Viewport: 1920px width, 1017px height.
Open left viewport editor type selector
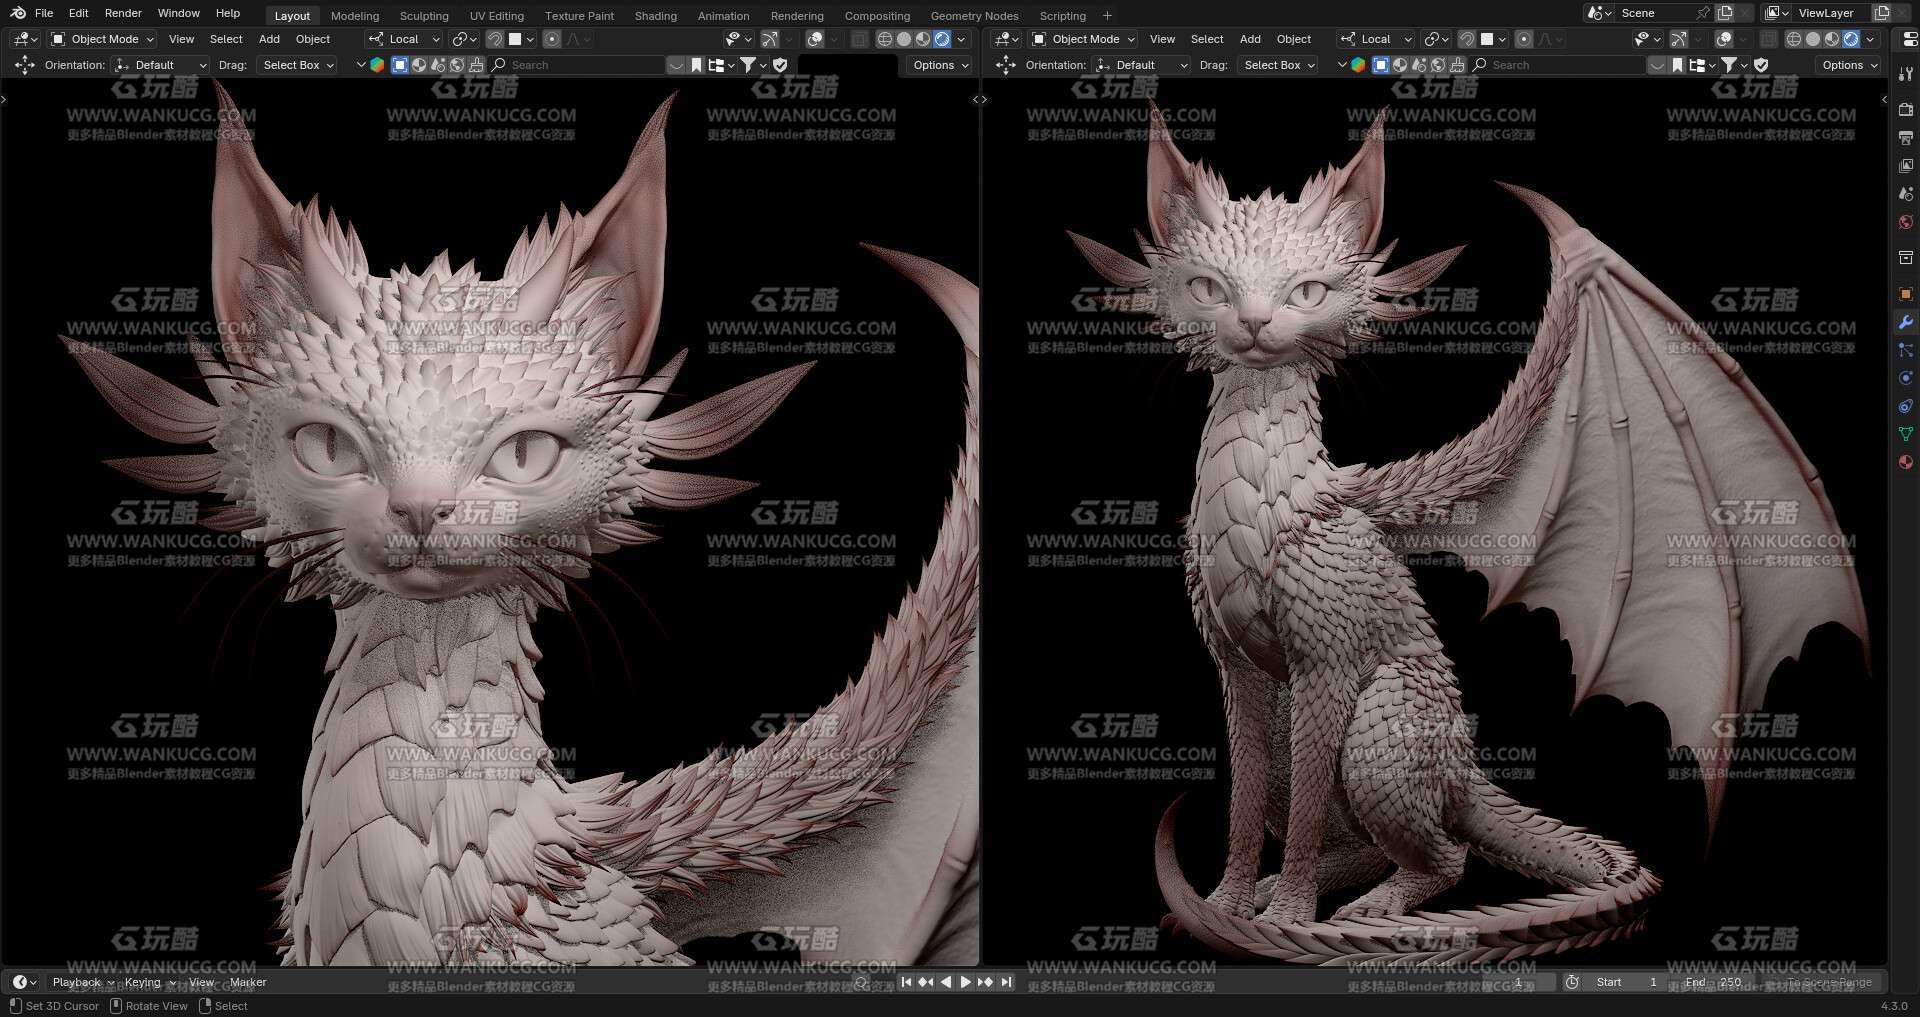click(25, 39)
